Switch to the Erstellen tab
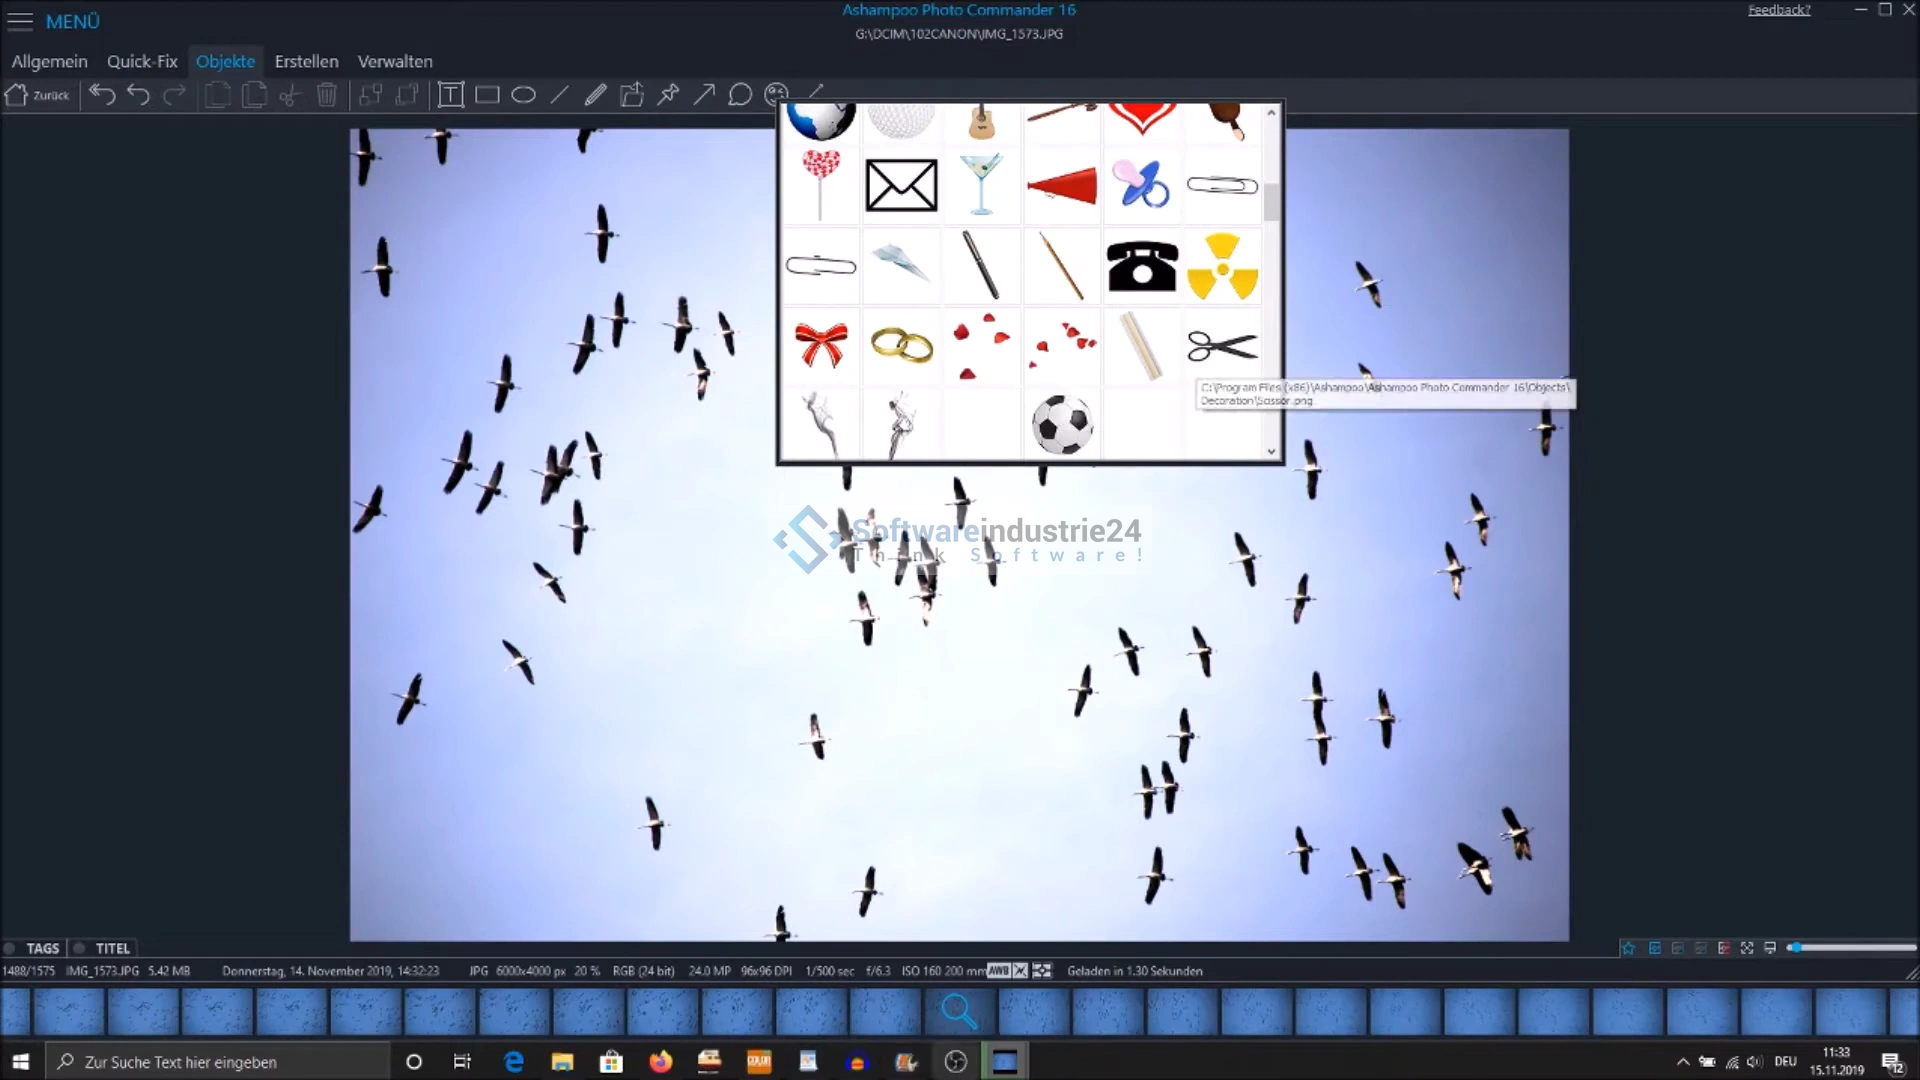Screen dimensions: 1920x1080 click(x=306, y=61)
